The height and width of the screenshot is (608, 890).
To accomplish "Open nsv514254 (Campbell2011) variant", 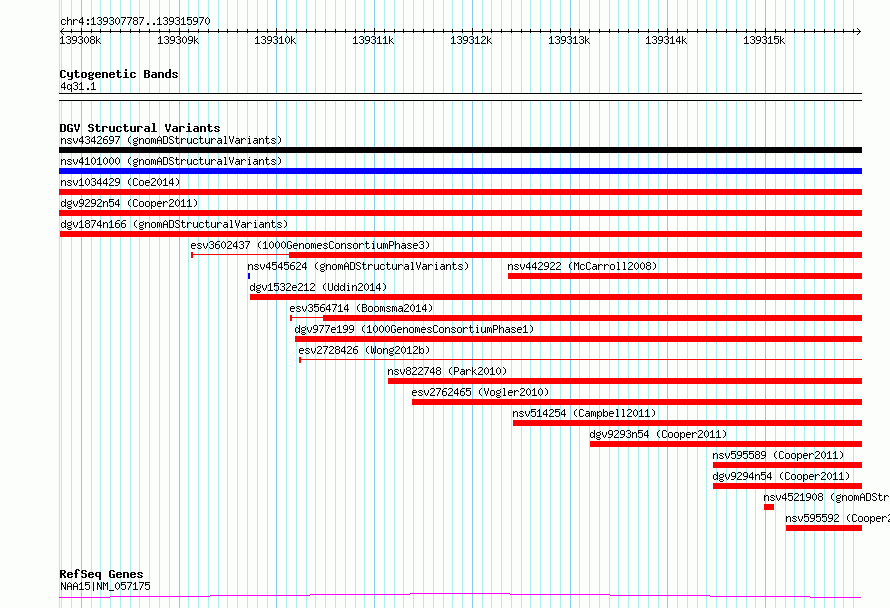I will coord(584,413).
